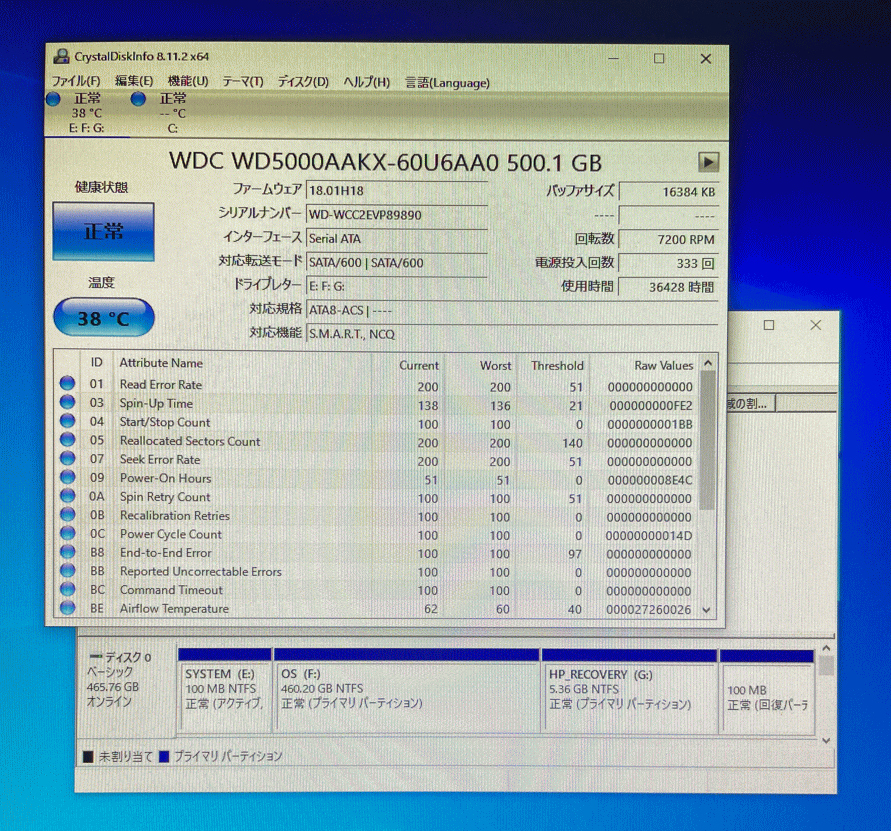Open the 機能(U) menu

188,82
